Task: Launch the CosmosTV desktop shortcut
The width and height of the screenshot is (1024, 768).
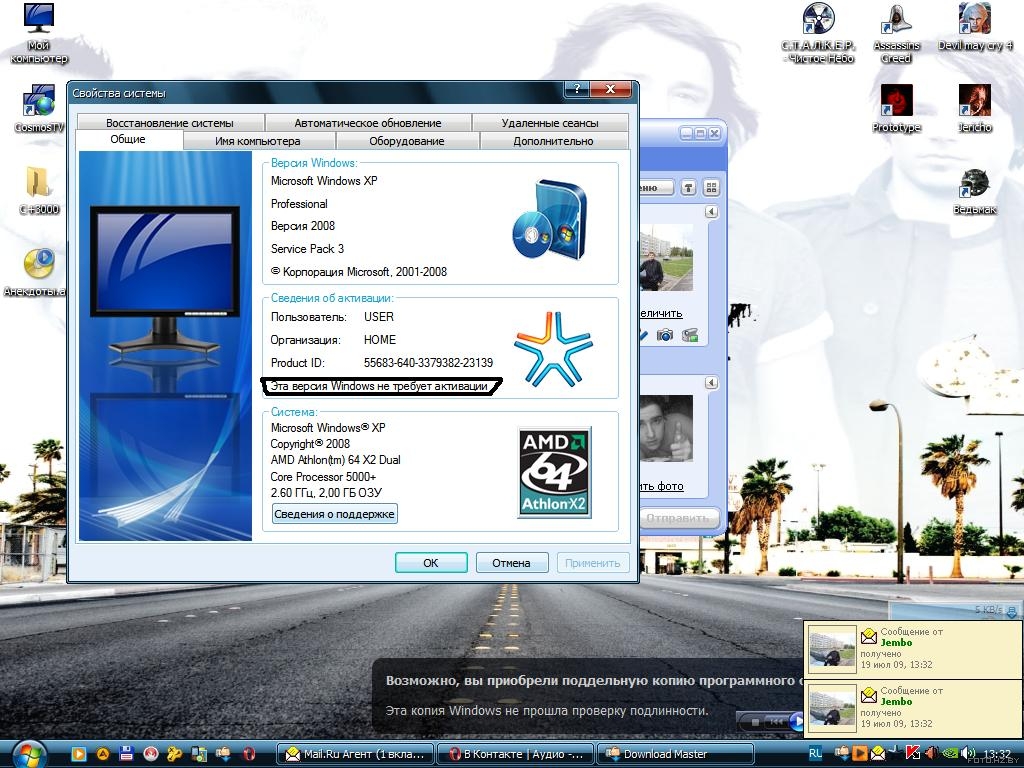Action: point(39,109)
